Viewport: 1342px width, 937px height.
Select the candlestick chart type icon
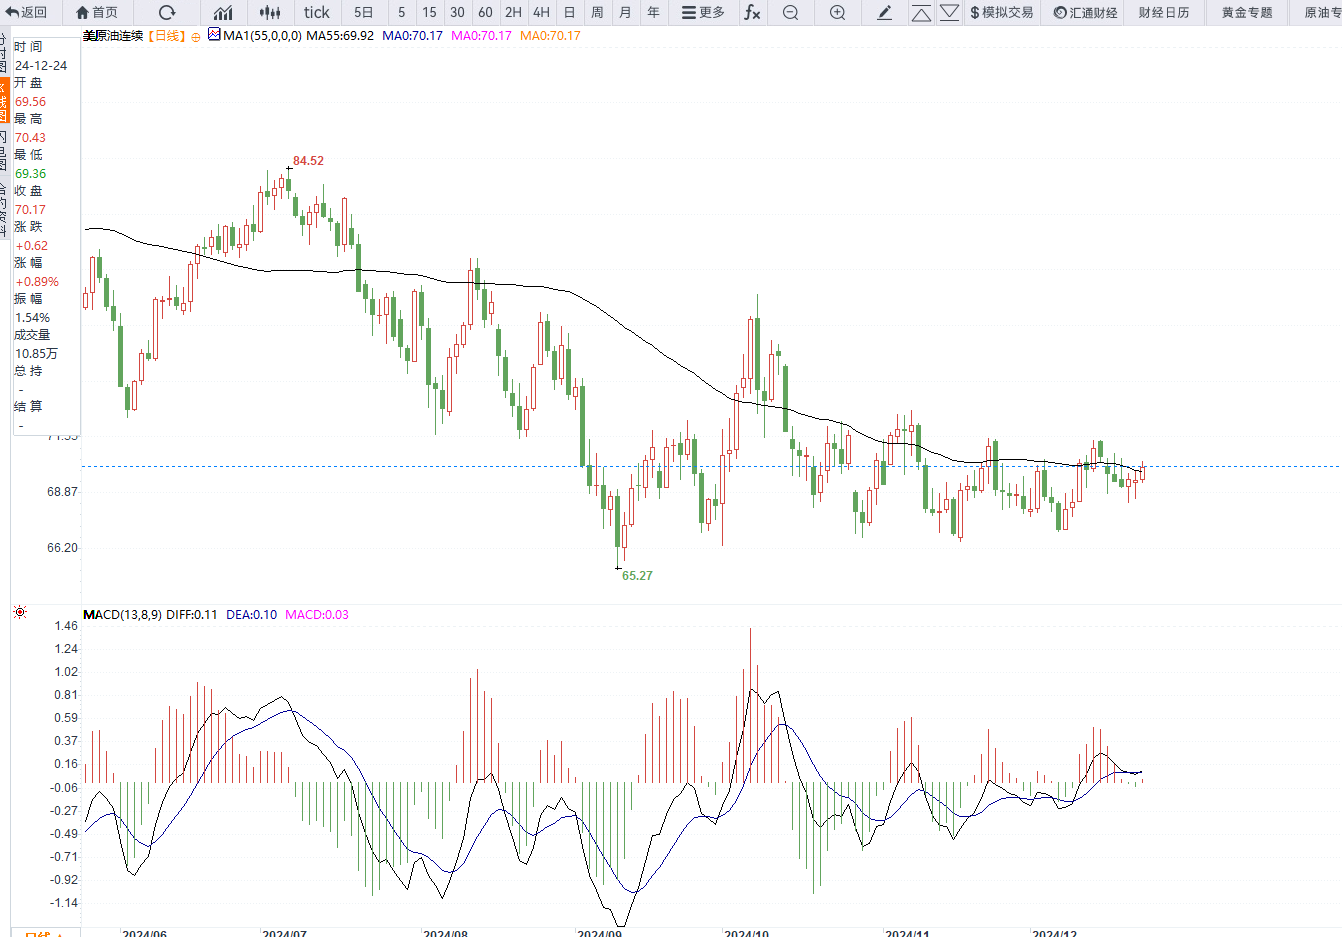[x=270, y=12]
